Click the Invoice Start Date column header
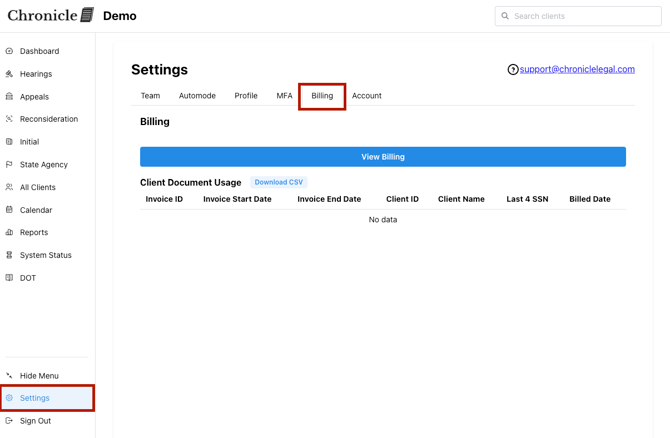Screen dimensions: 670x438 [x=237, y=199]
